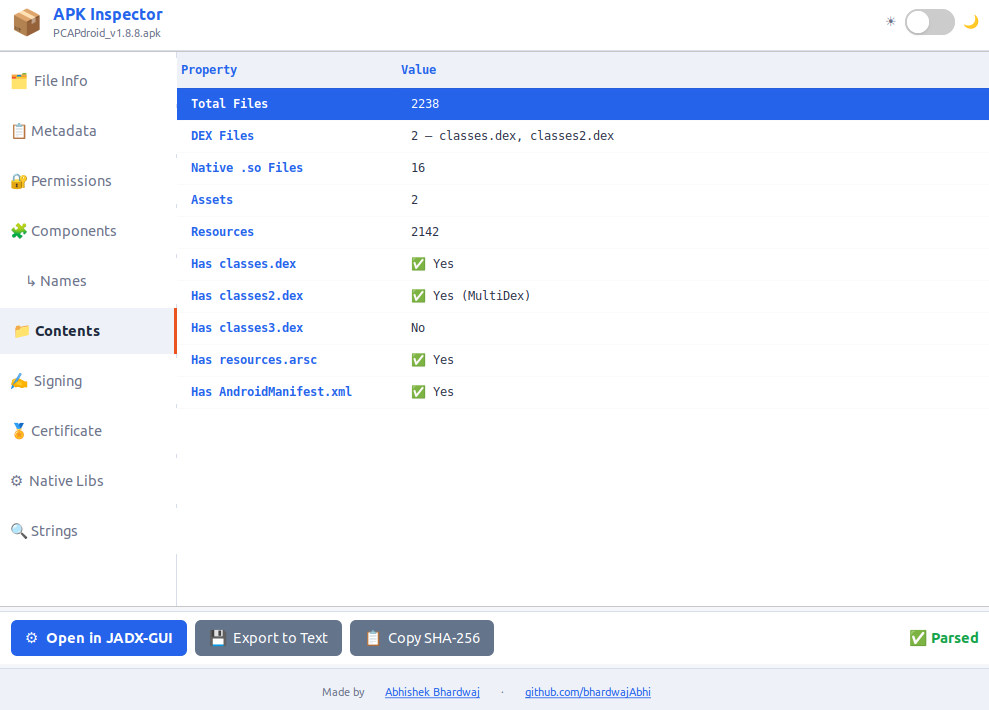Click the value 2238
Image resolution: width=989 pixels, height=710 pixels.
(425, 104)
